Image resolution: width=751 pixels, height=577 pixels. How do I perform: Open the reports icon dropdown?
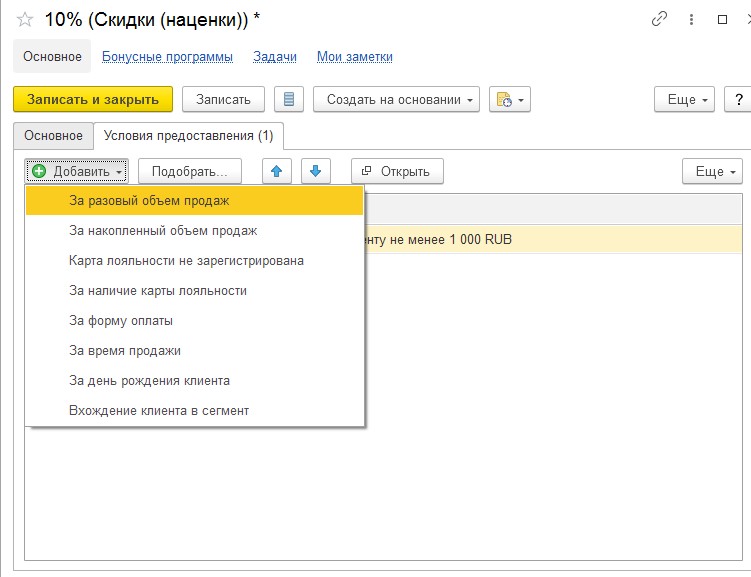tap(509, 99)
